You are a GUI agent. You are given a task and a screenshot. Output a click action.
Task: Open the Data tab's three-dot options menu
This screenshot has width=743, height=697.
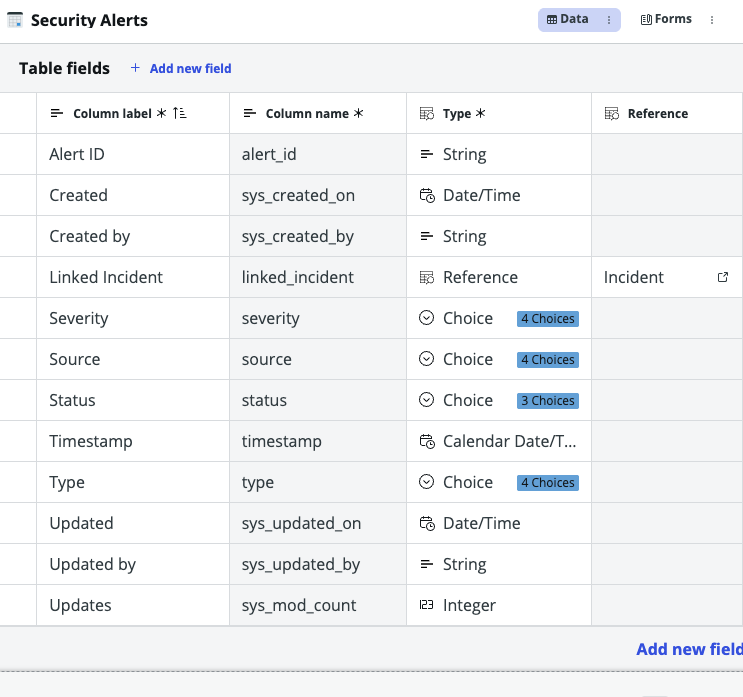pos(609,20)
